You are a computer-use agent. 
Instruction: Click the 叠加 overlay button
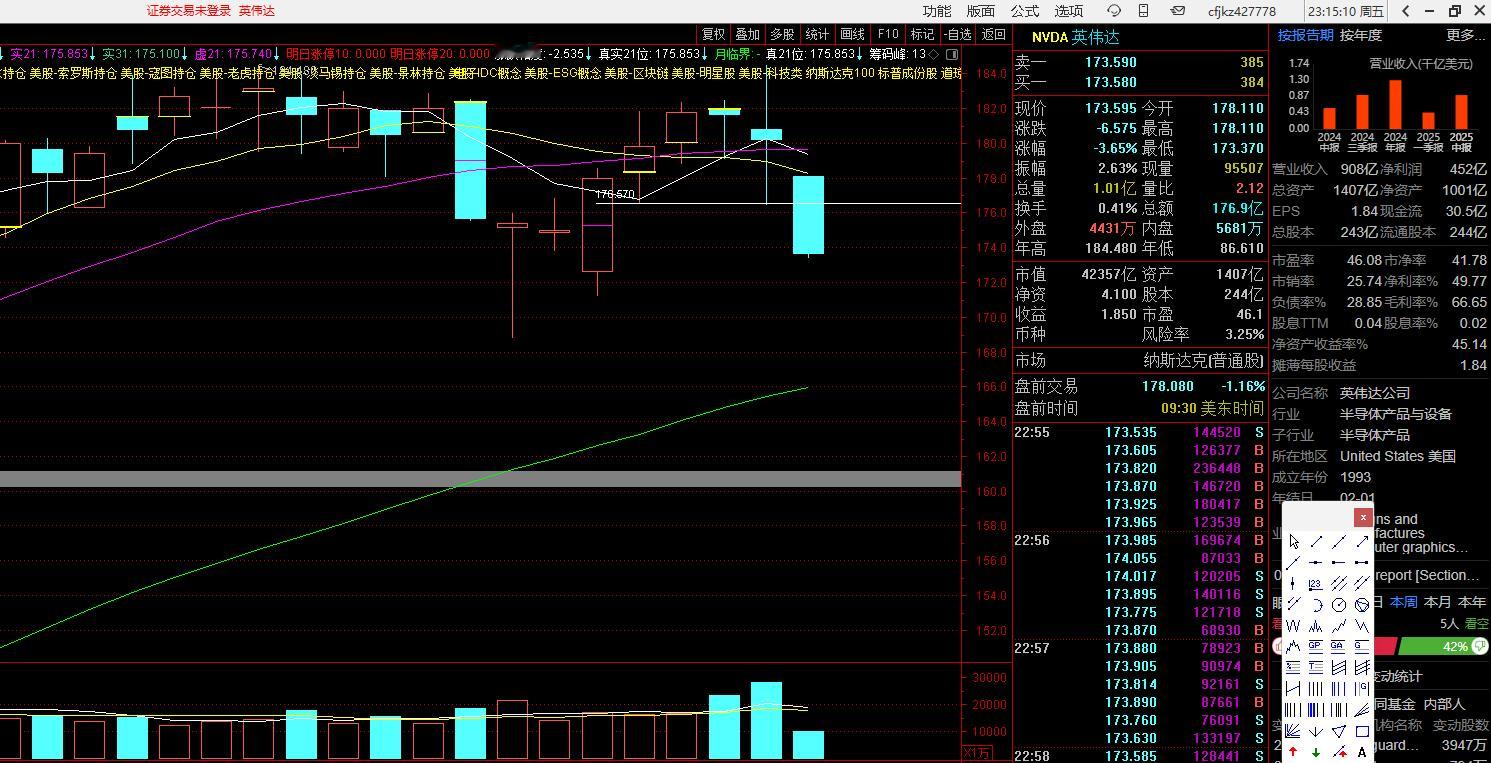click(x=748, y=34)
